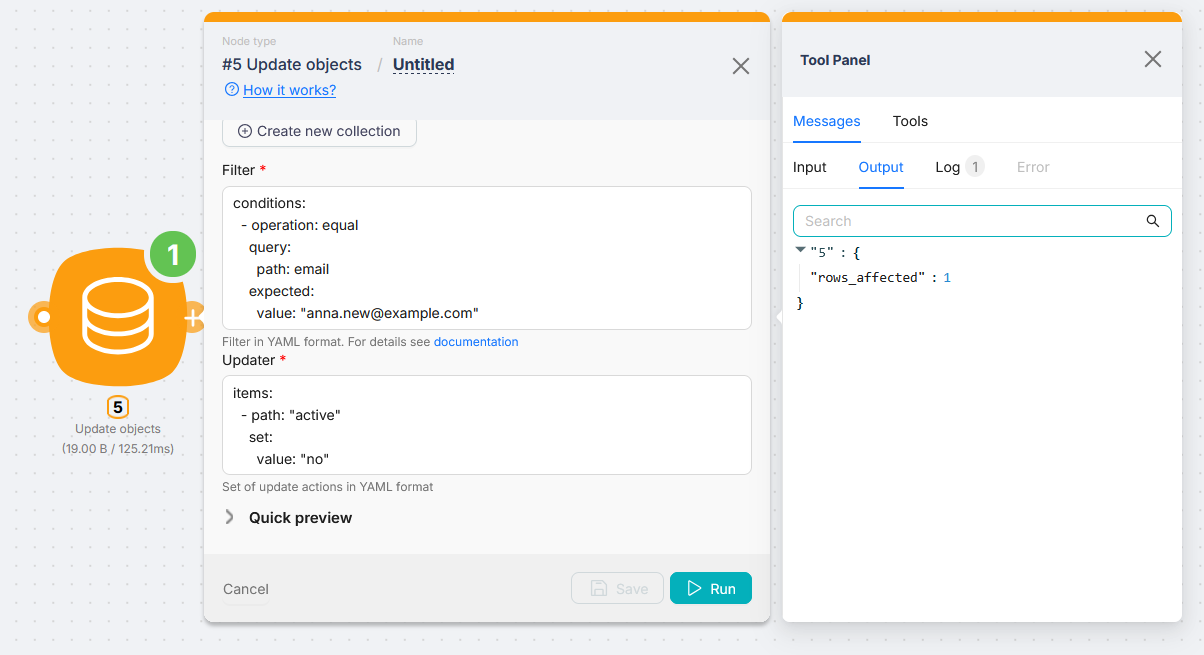Click the plus icon on Create new collection

(x=244, y=130)
